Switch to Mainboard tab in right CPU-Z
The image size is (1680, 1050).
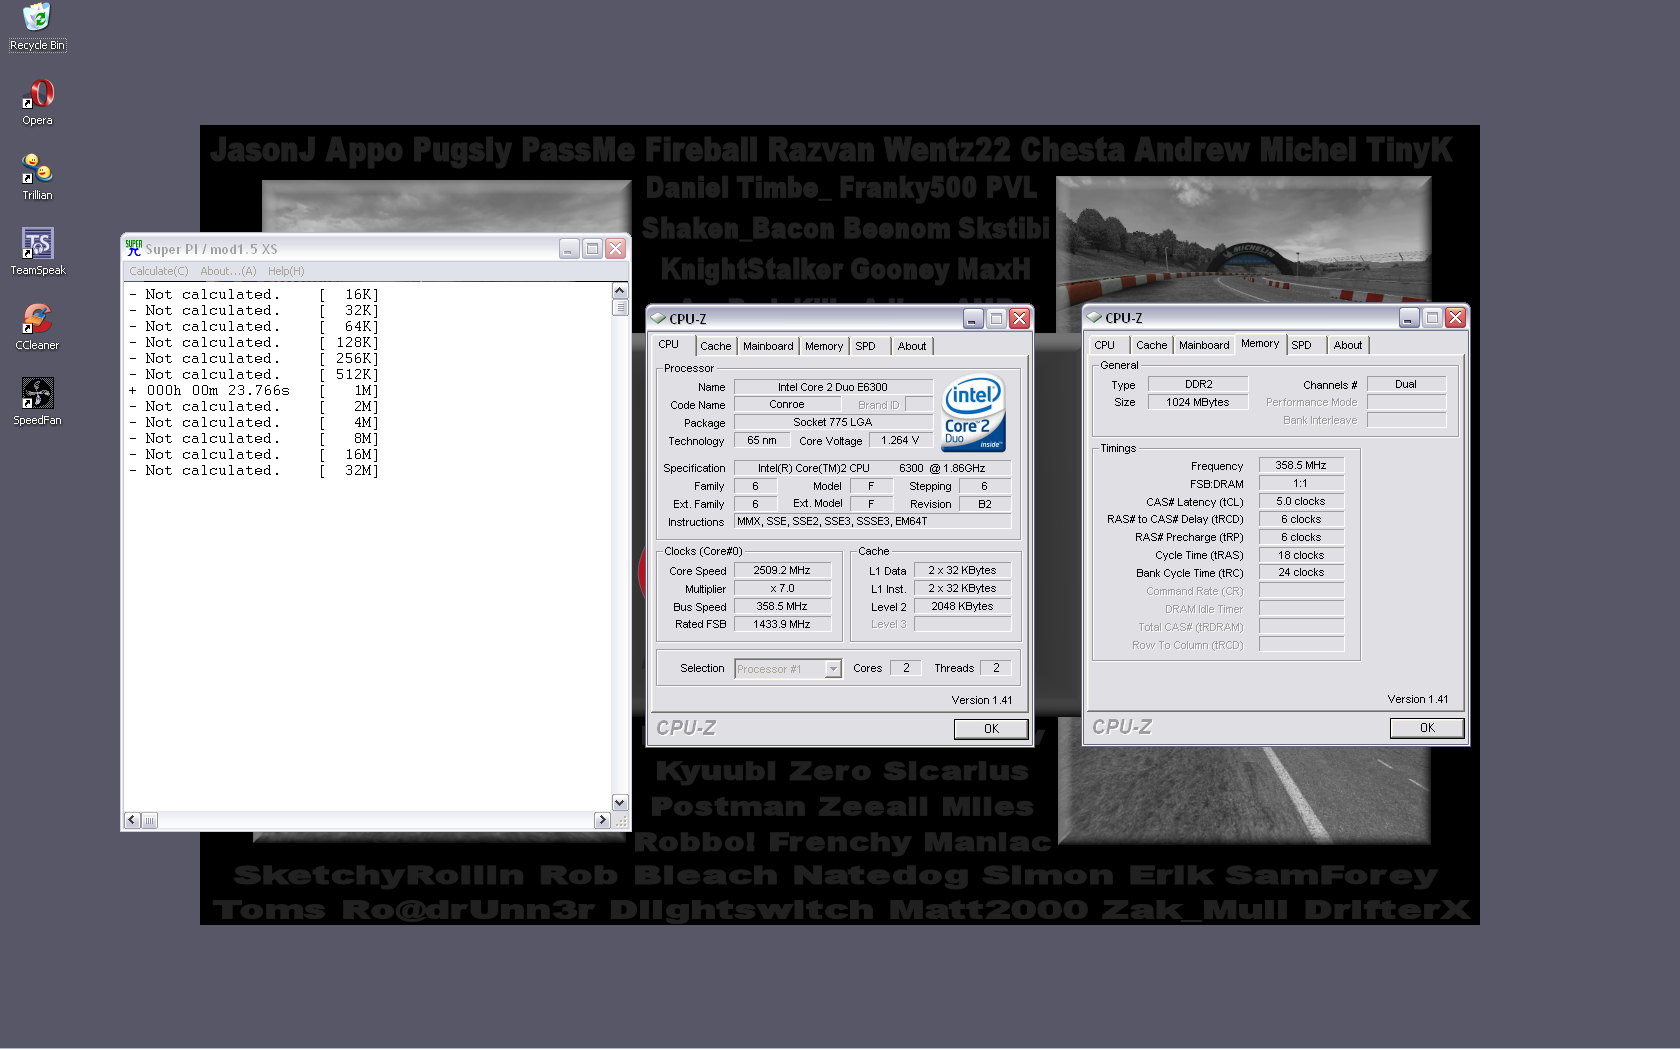[1204, 345]
